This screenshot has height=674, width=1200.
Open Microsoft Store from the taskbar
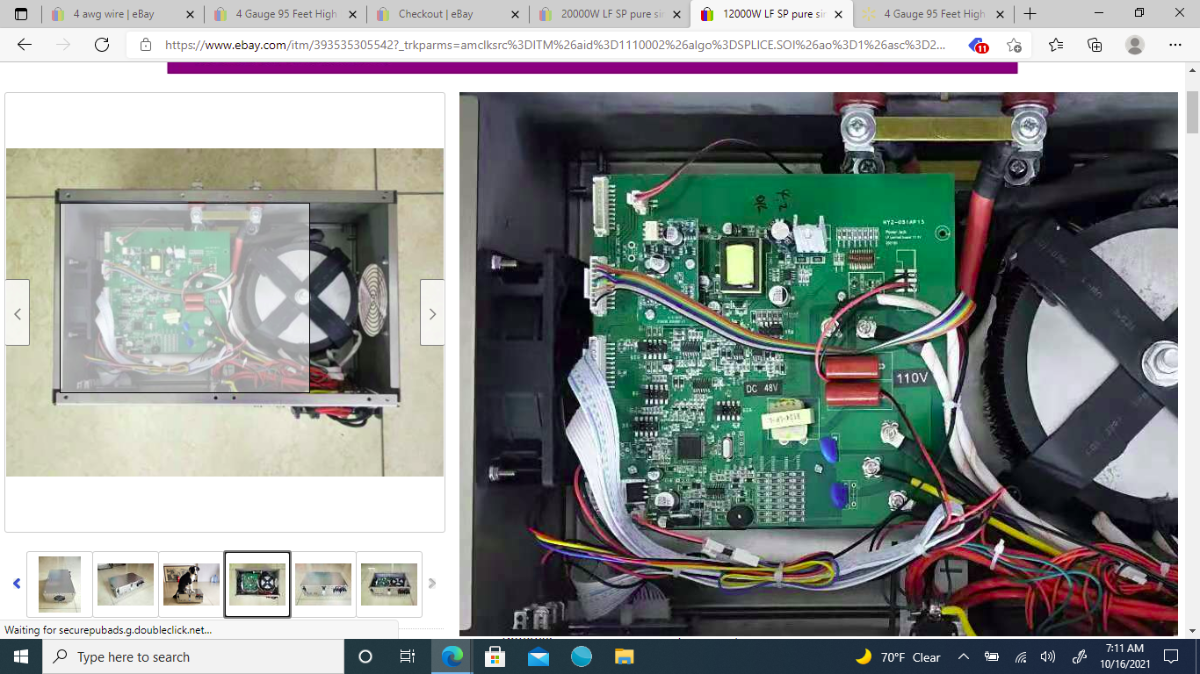(495, 657)
